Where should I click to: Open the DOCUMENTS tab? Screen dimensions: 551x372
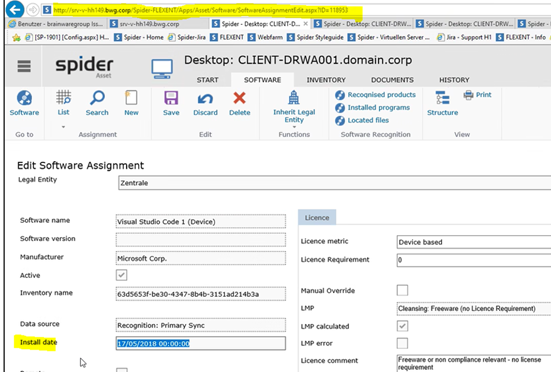pyautogui.click(x=392, y=80)
